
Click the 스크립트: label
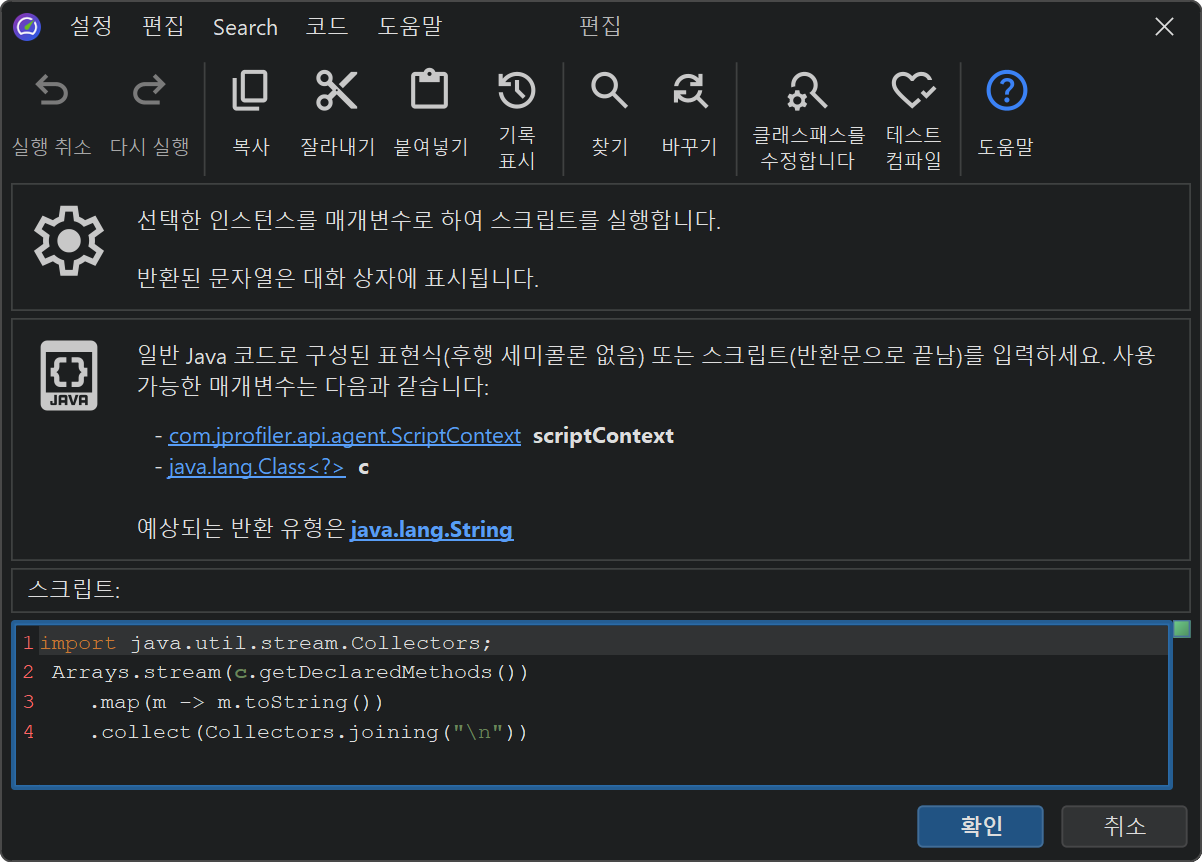(x=74, y=590)
